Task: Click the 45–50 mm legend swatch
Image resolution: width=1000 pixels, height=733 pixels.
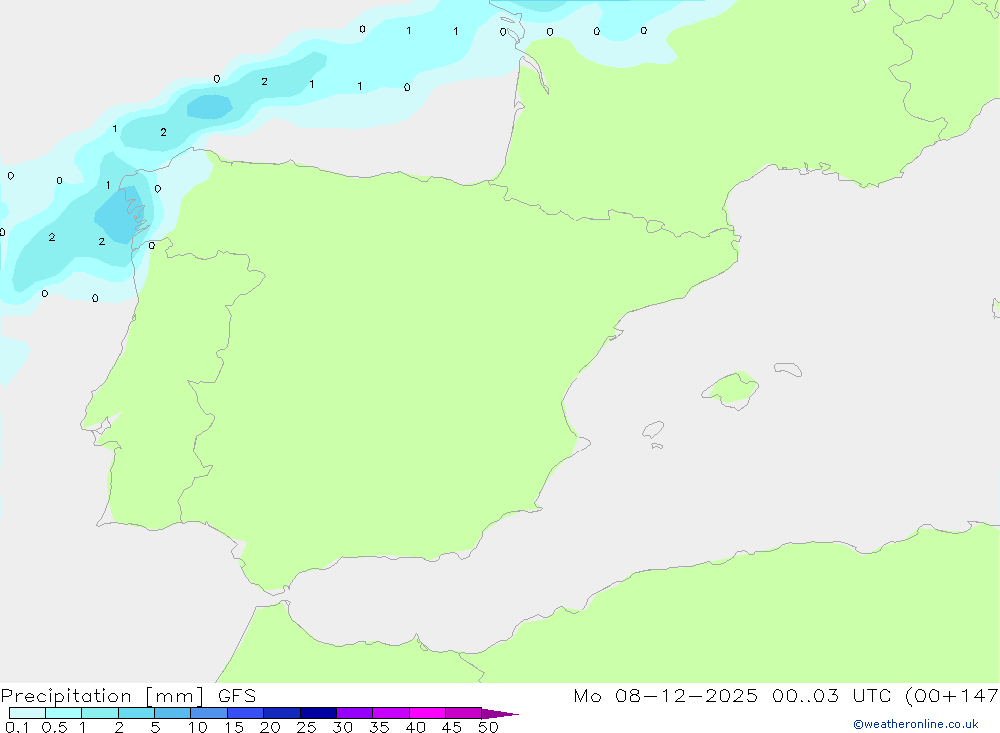Action: tap(463, 713)
